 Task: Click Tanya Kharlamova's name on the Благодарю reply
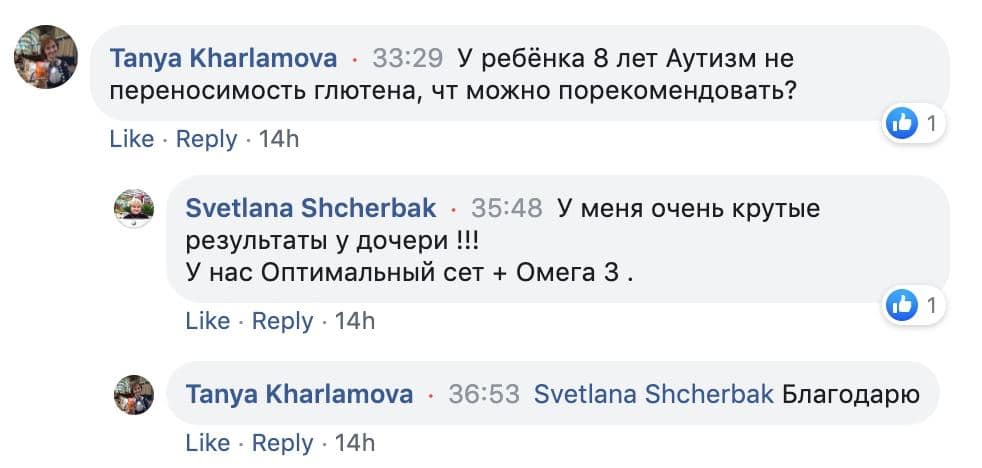pyautogui.click(x=299, y=394)
